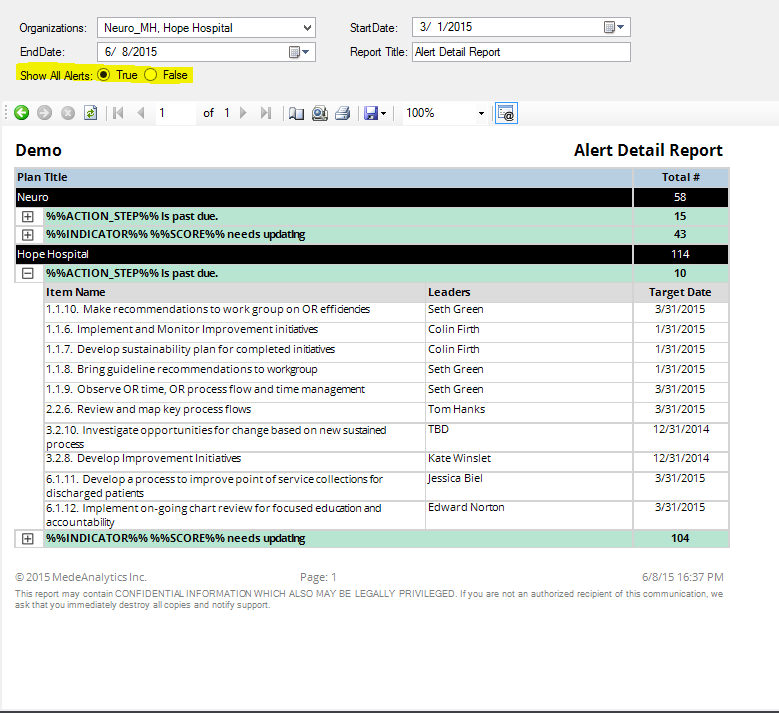Click the Print icon in toolbar
Viewport: 779px width, 713px height.
(x=342, y=113)
